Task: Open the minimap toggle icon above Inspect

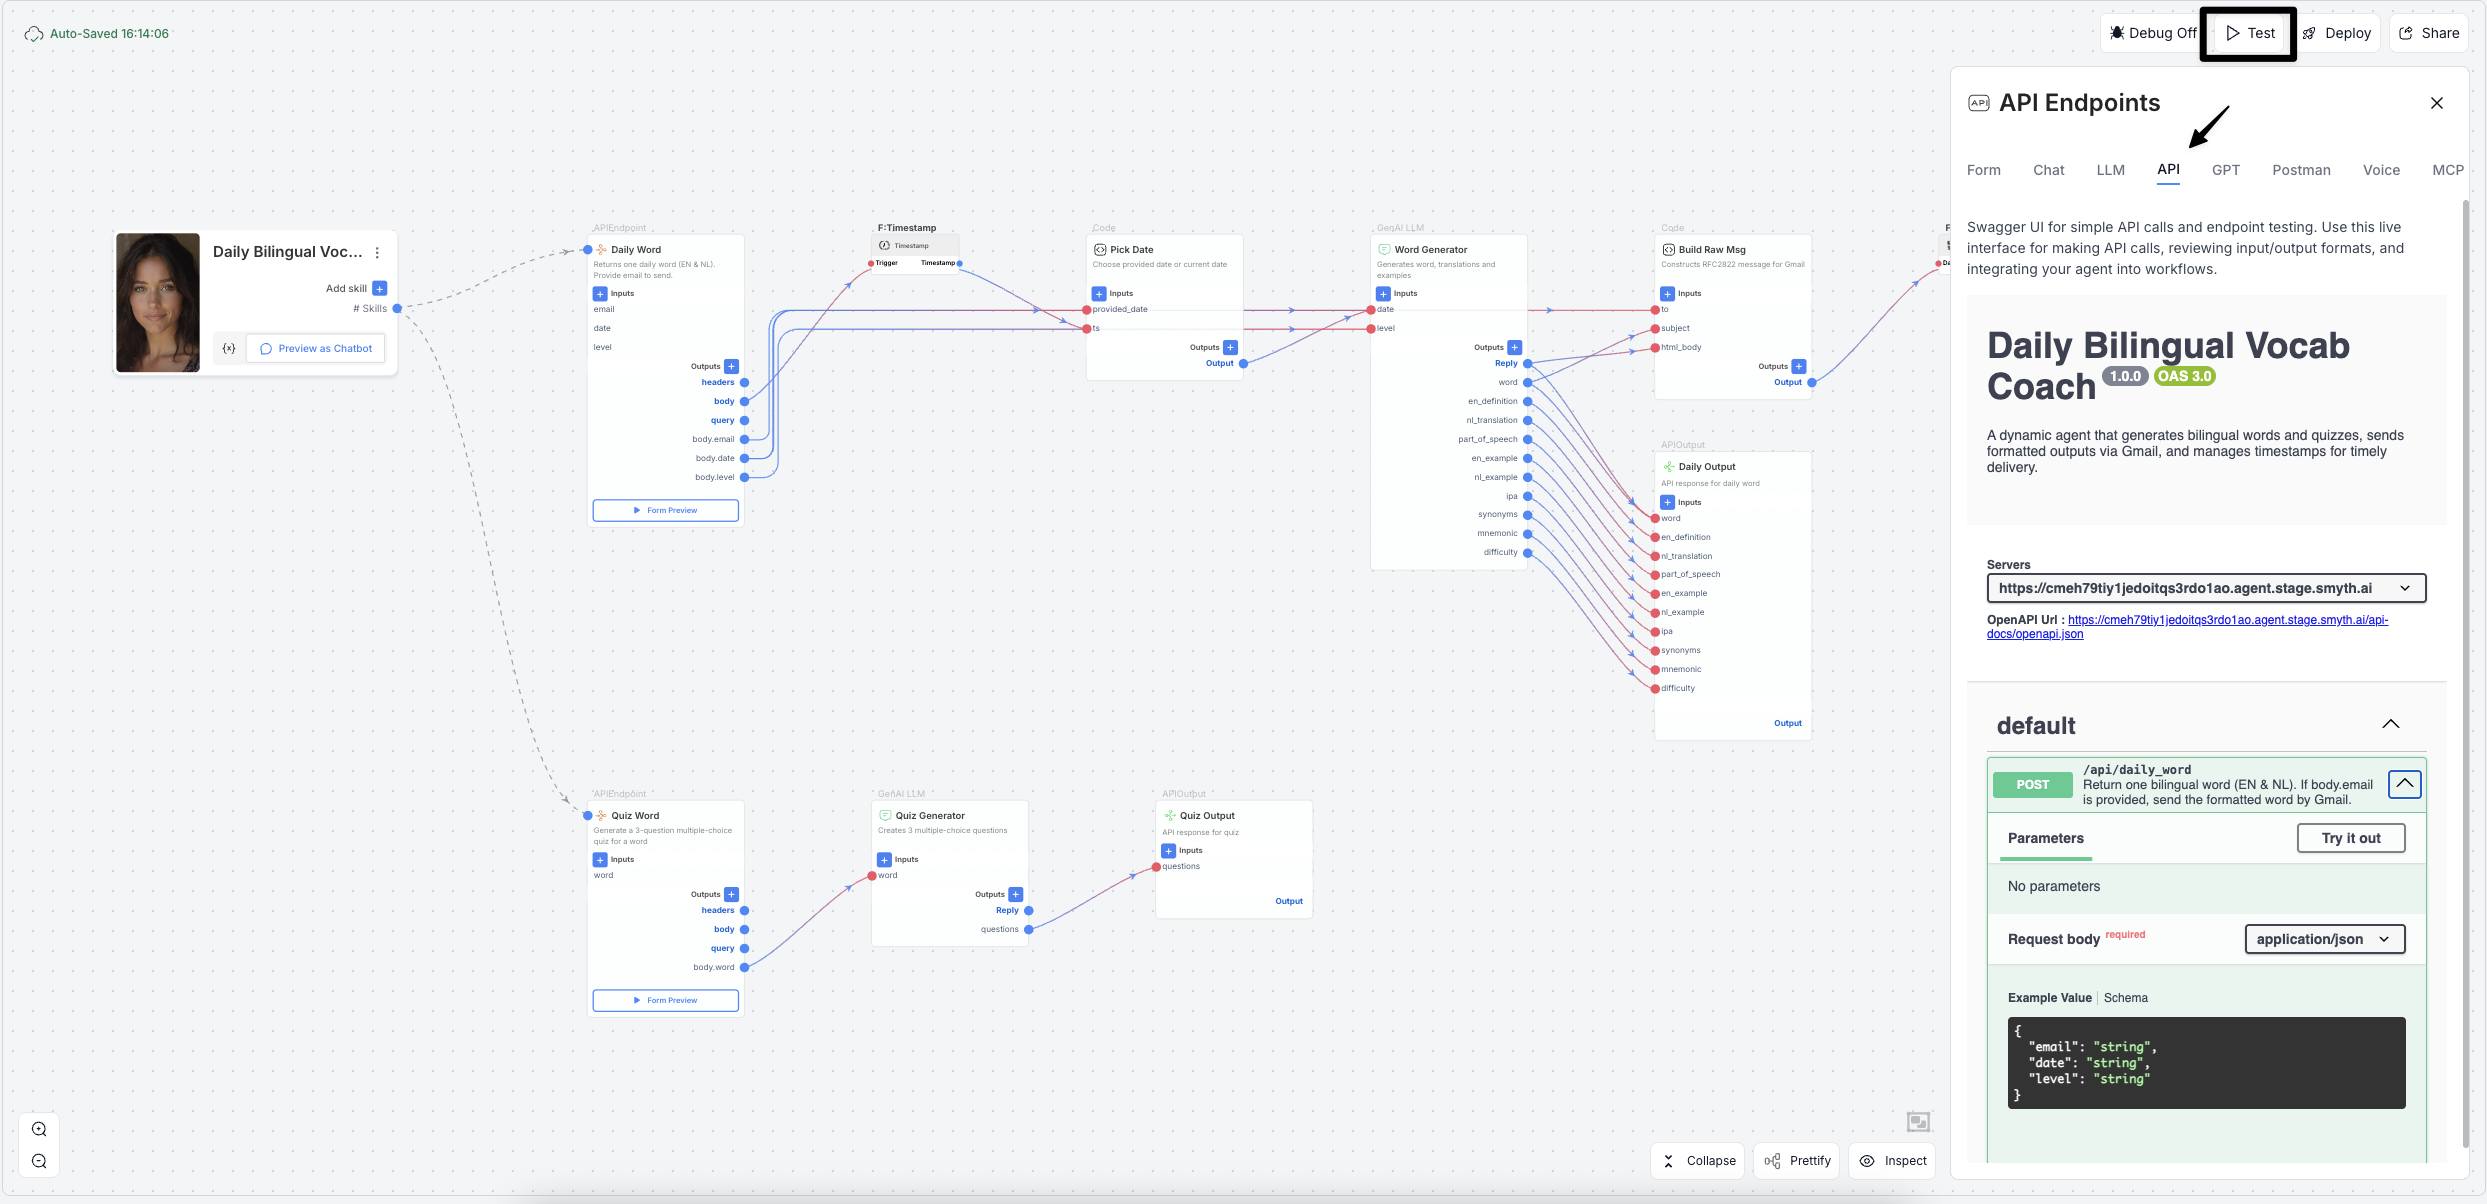Action: 1917,1122
